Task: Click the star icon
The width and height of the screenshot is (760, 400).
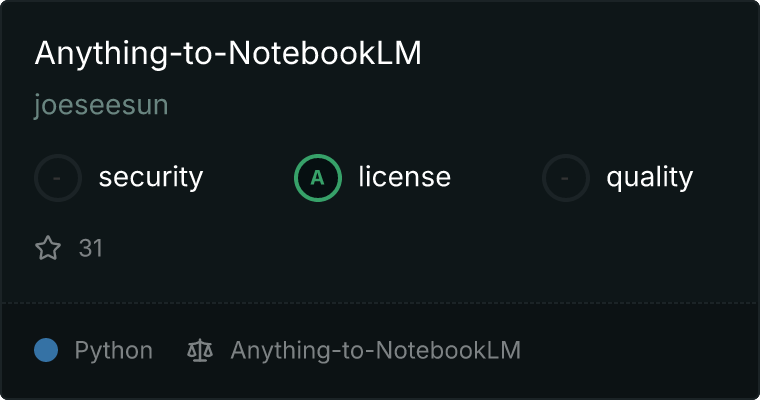Action: [48, 248]
